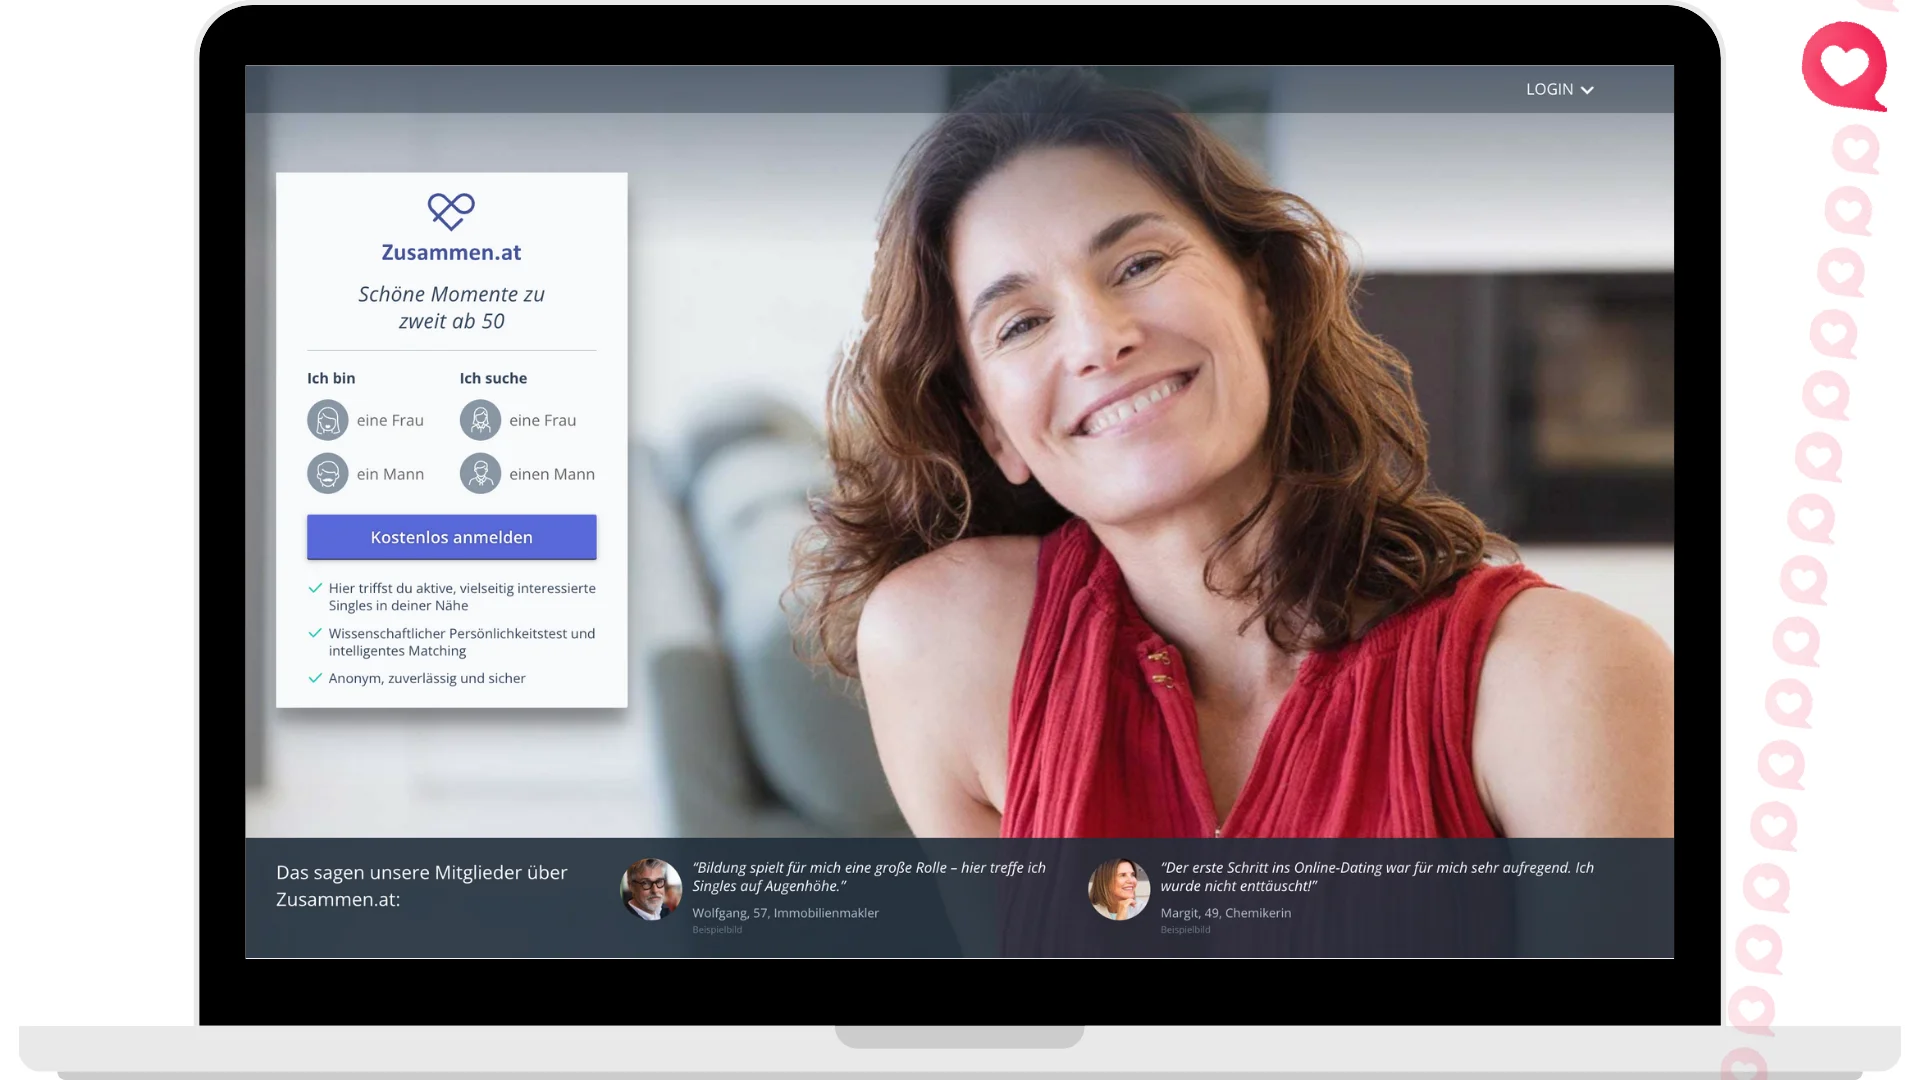Screen dimensions: 1920x1080
Task: Click the 'Ich bin' label
Action: [x=331, y=378]
